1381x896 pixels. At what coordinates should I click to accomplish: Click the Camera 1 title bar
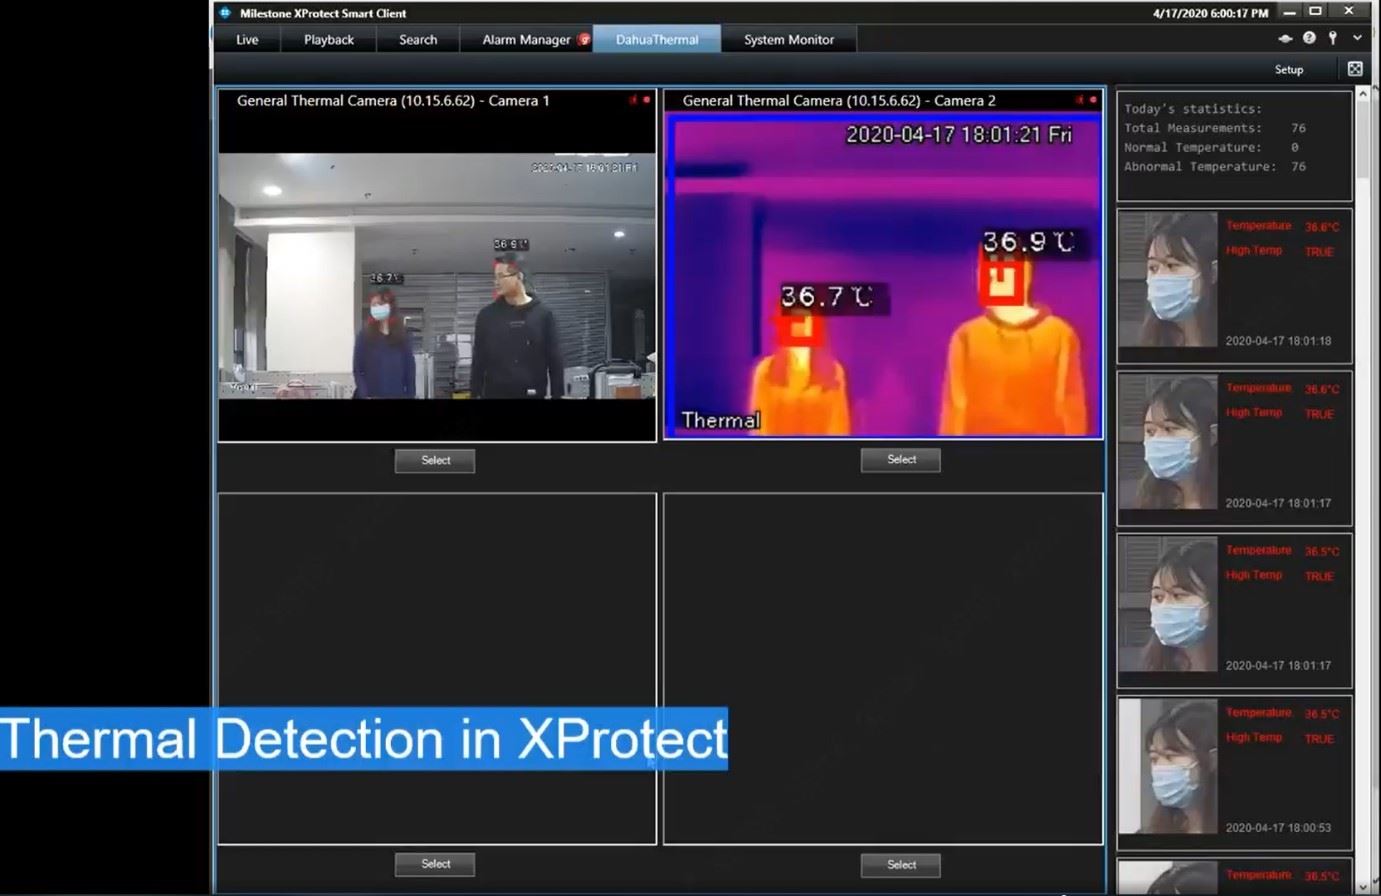pyautogui.click(x=437, y=100)
